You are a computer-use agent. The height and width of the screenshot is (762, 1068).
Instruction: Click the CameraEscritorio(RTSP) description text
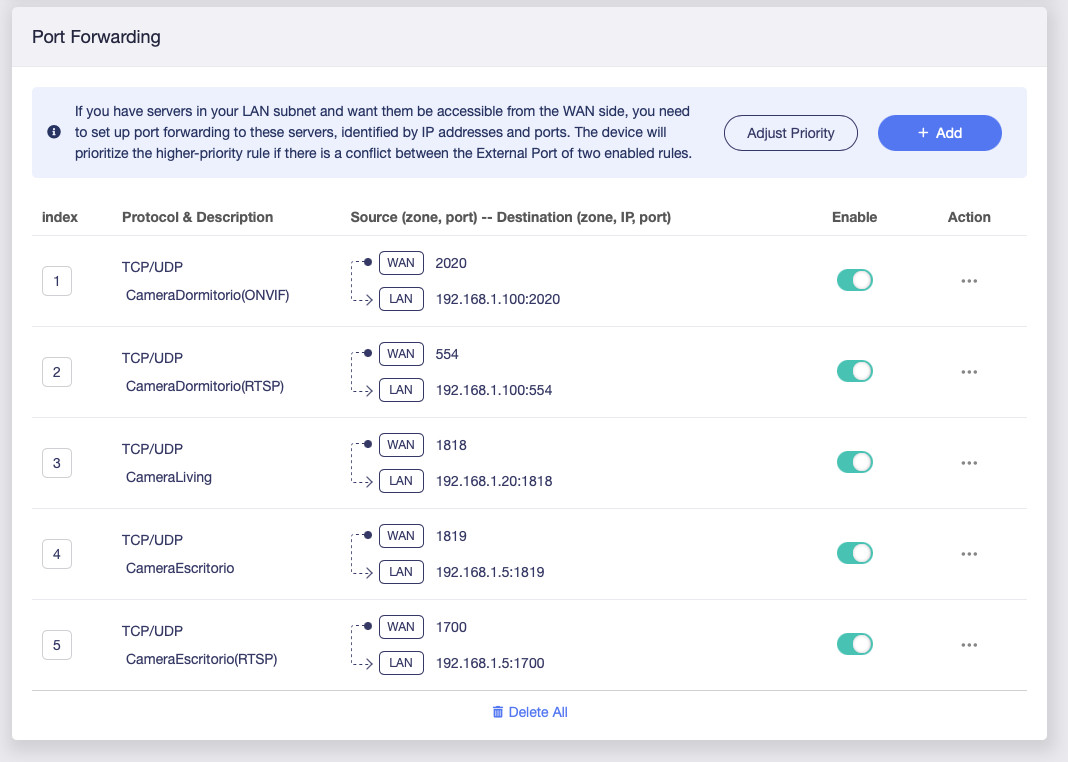[201, 659]
